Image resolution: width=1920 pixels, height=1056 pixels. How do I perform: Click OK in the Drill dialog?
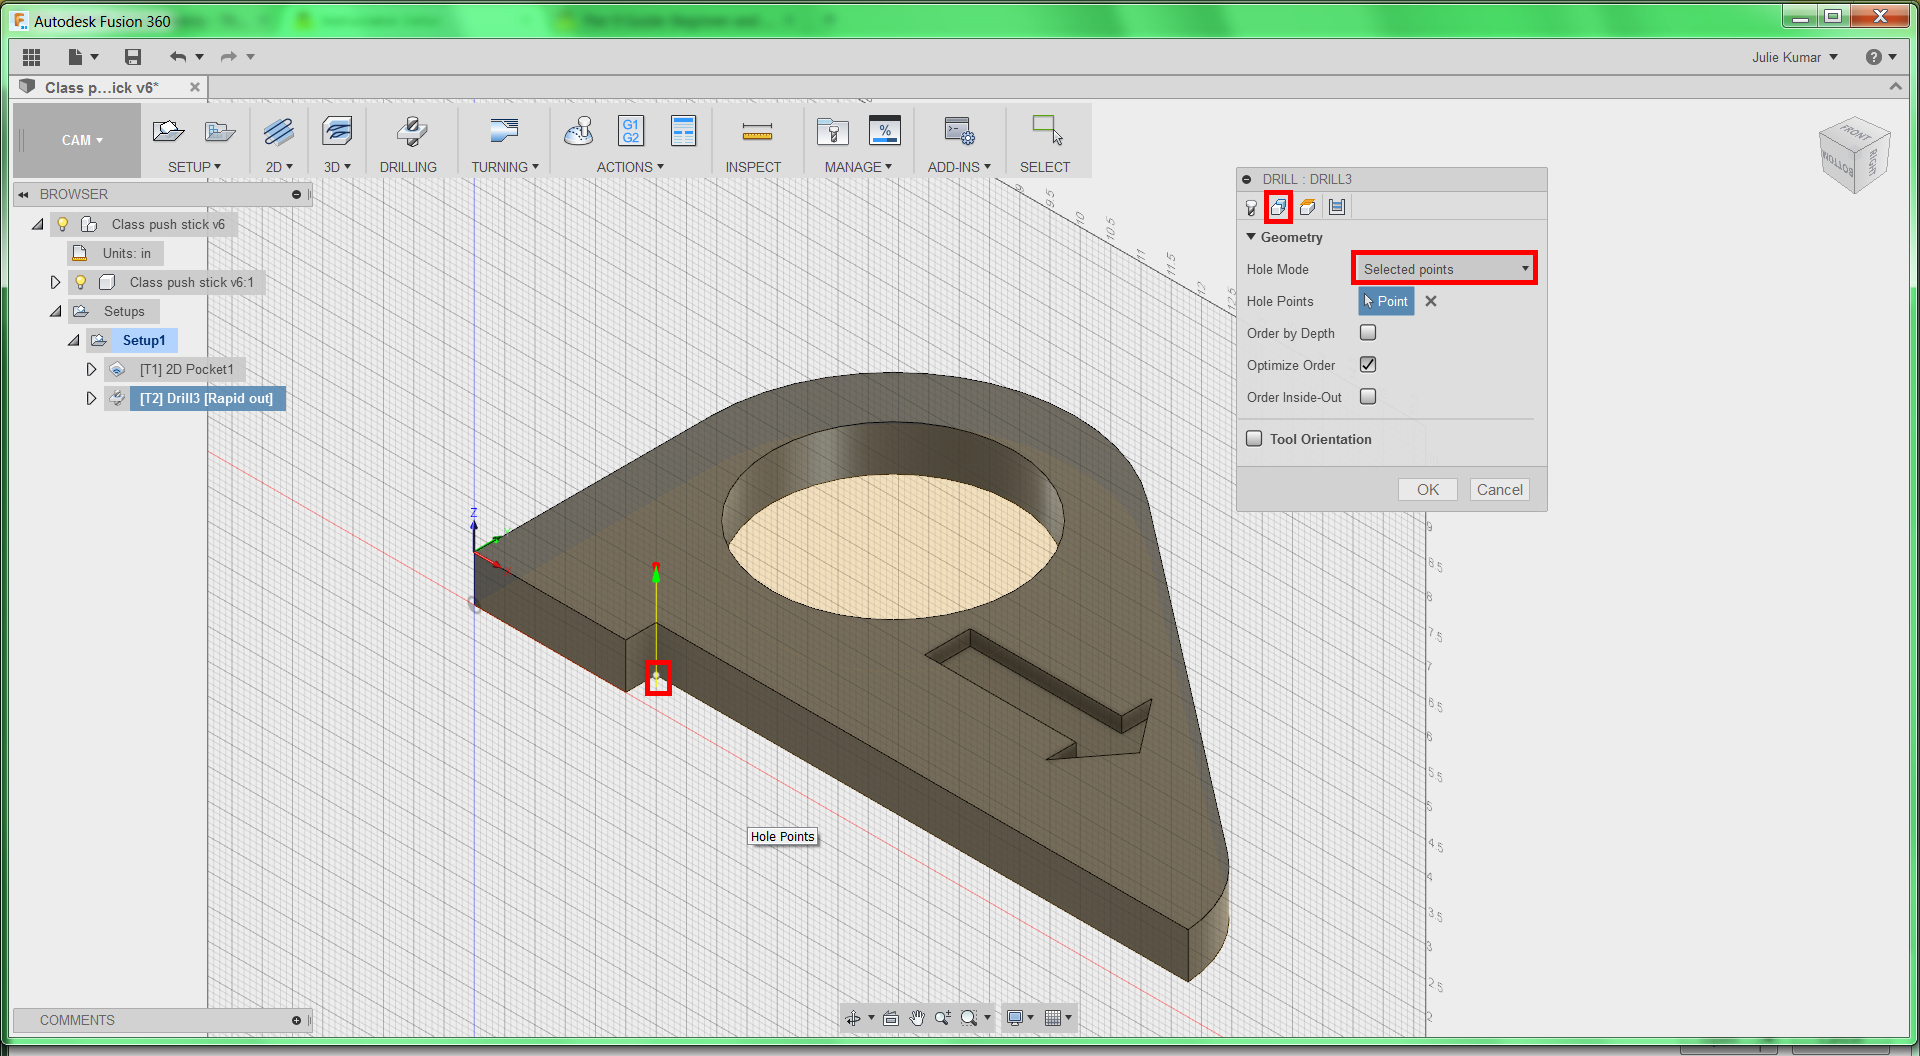point(1427,489)
